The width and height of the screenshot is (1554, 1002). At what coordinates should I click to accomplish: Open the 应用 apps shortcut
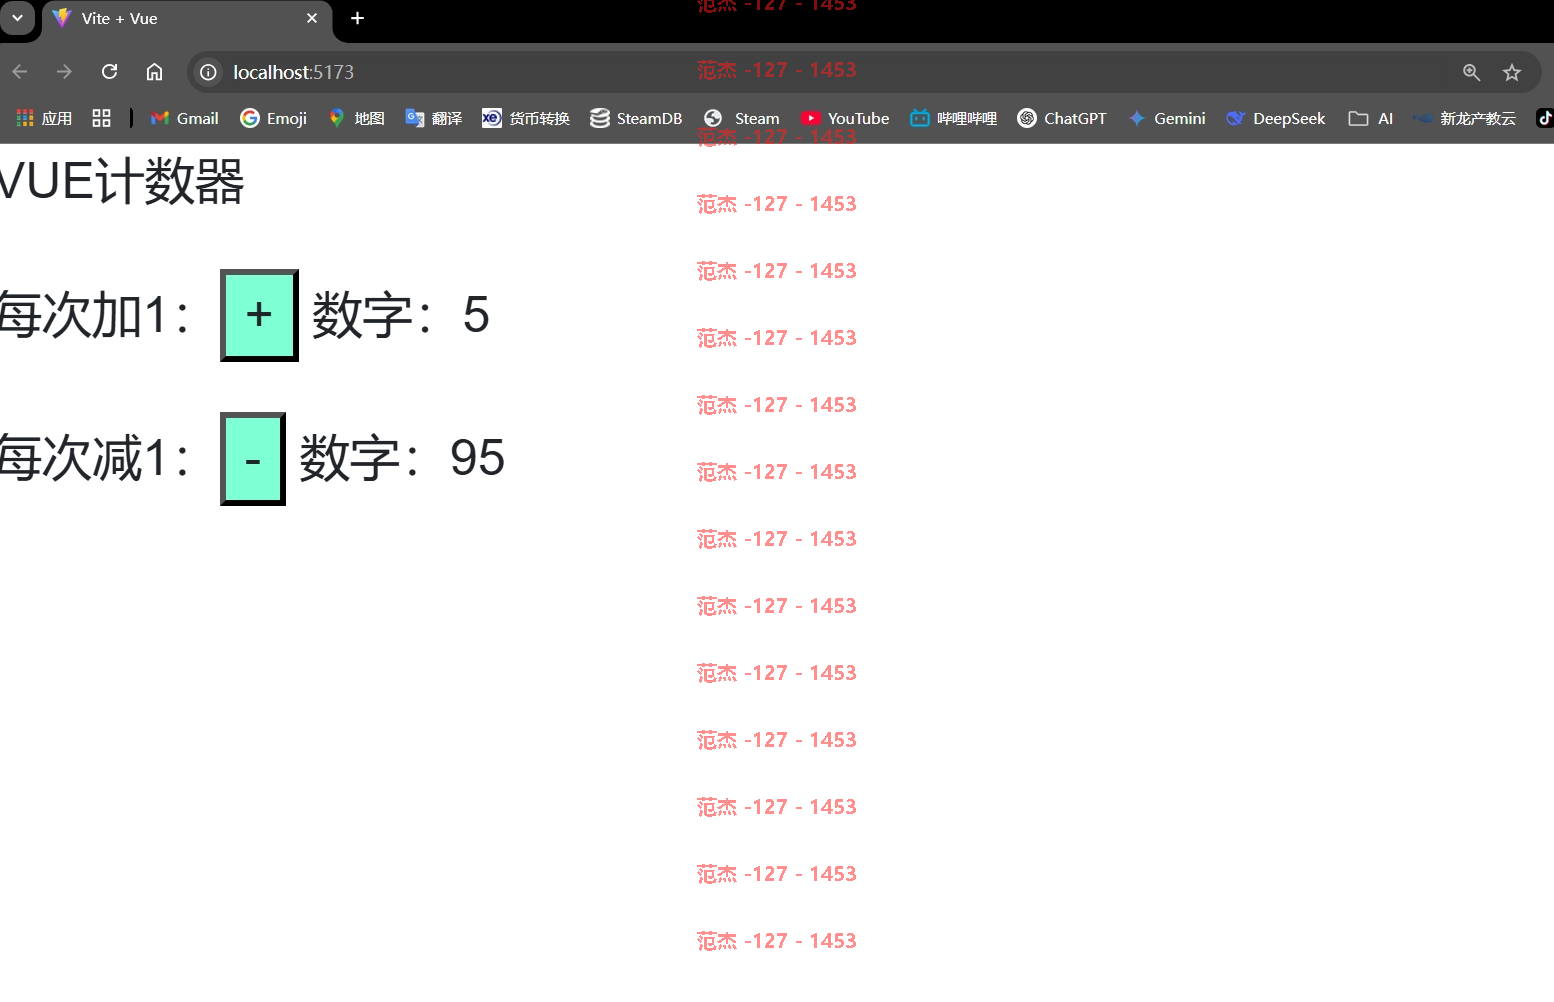(44, 118)
